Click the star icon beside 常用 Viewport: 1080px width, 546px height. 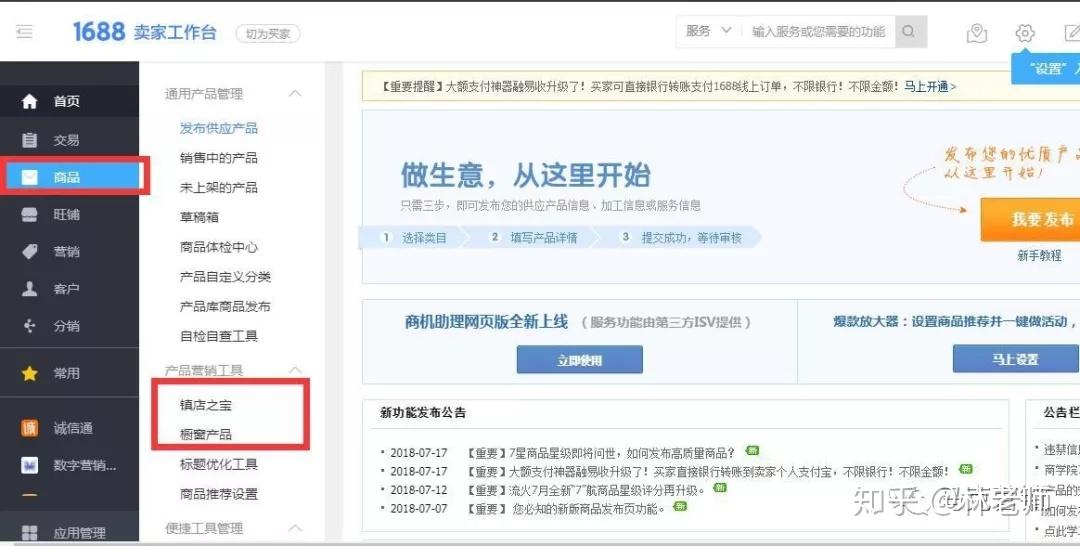(x=30, y=373)
